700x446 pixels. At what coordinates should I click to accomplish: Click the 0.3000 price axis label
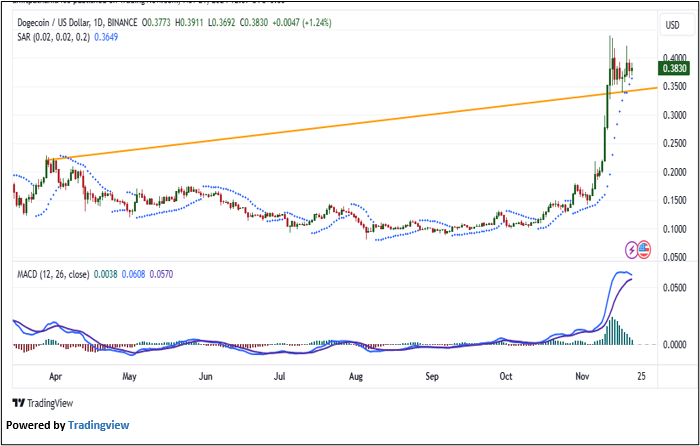[x=675, y=115]
